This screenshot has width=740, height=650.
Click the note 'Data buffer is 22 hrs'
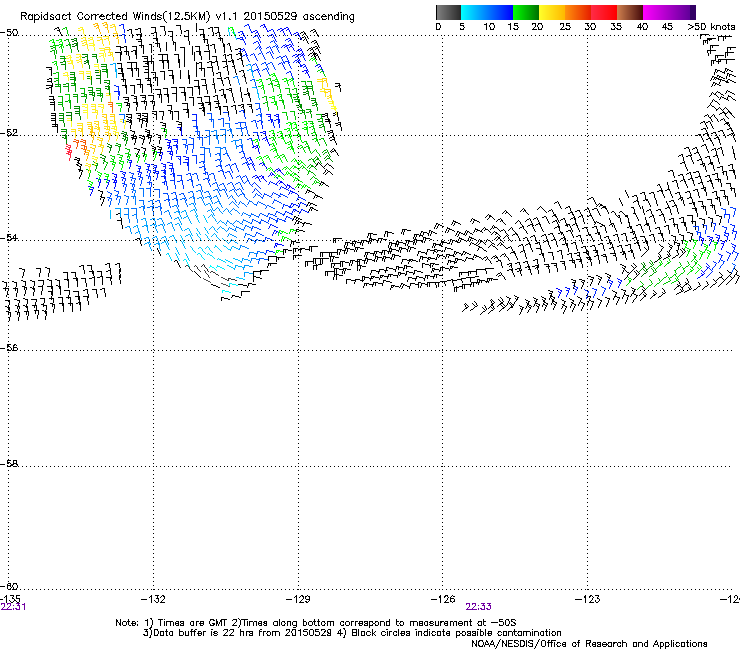(x=204, y=633)
